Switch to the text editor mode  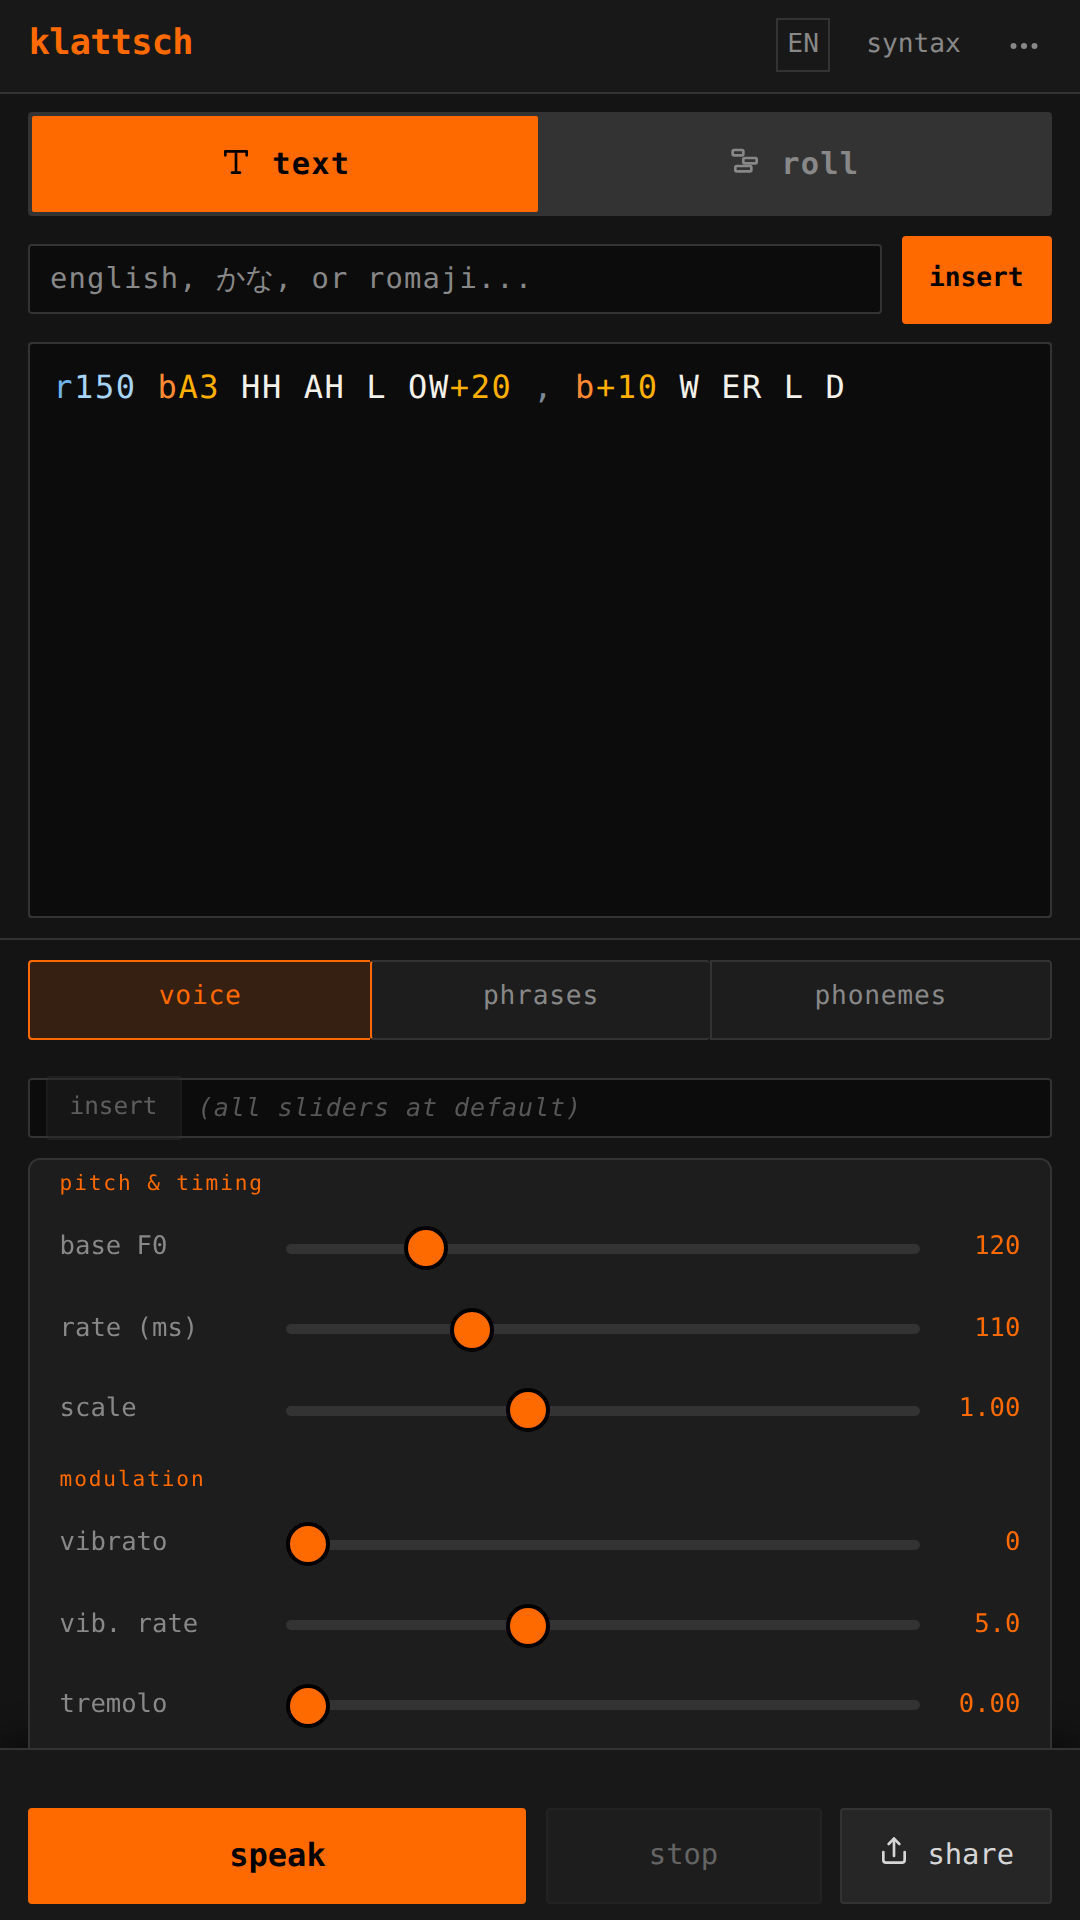(285, 164)
